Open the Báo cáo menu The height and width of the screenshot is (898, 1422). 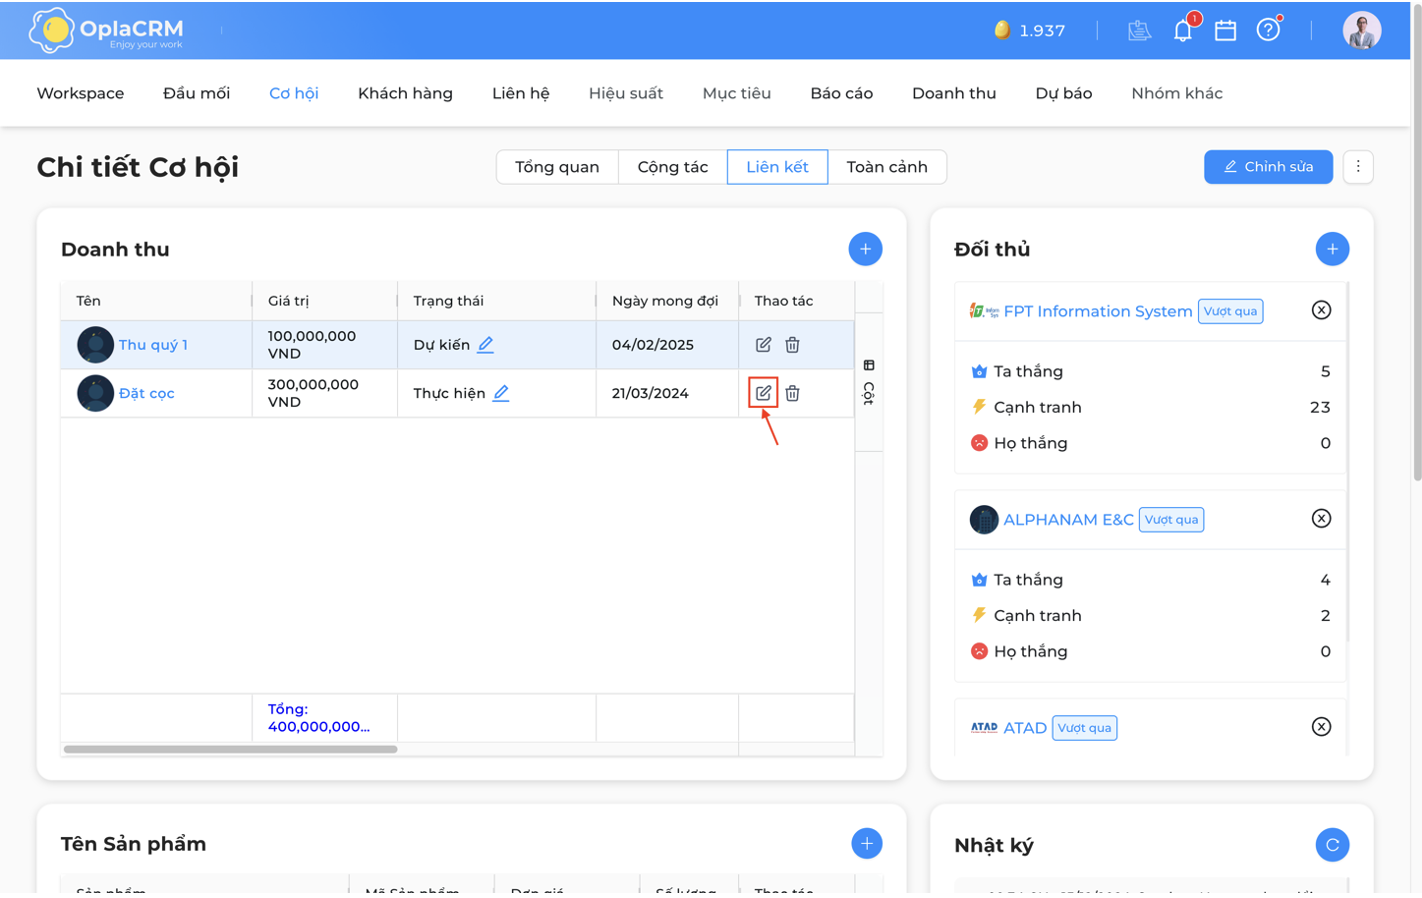[x=841, y=93]
